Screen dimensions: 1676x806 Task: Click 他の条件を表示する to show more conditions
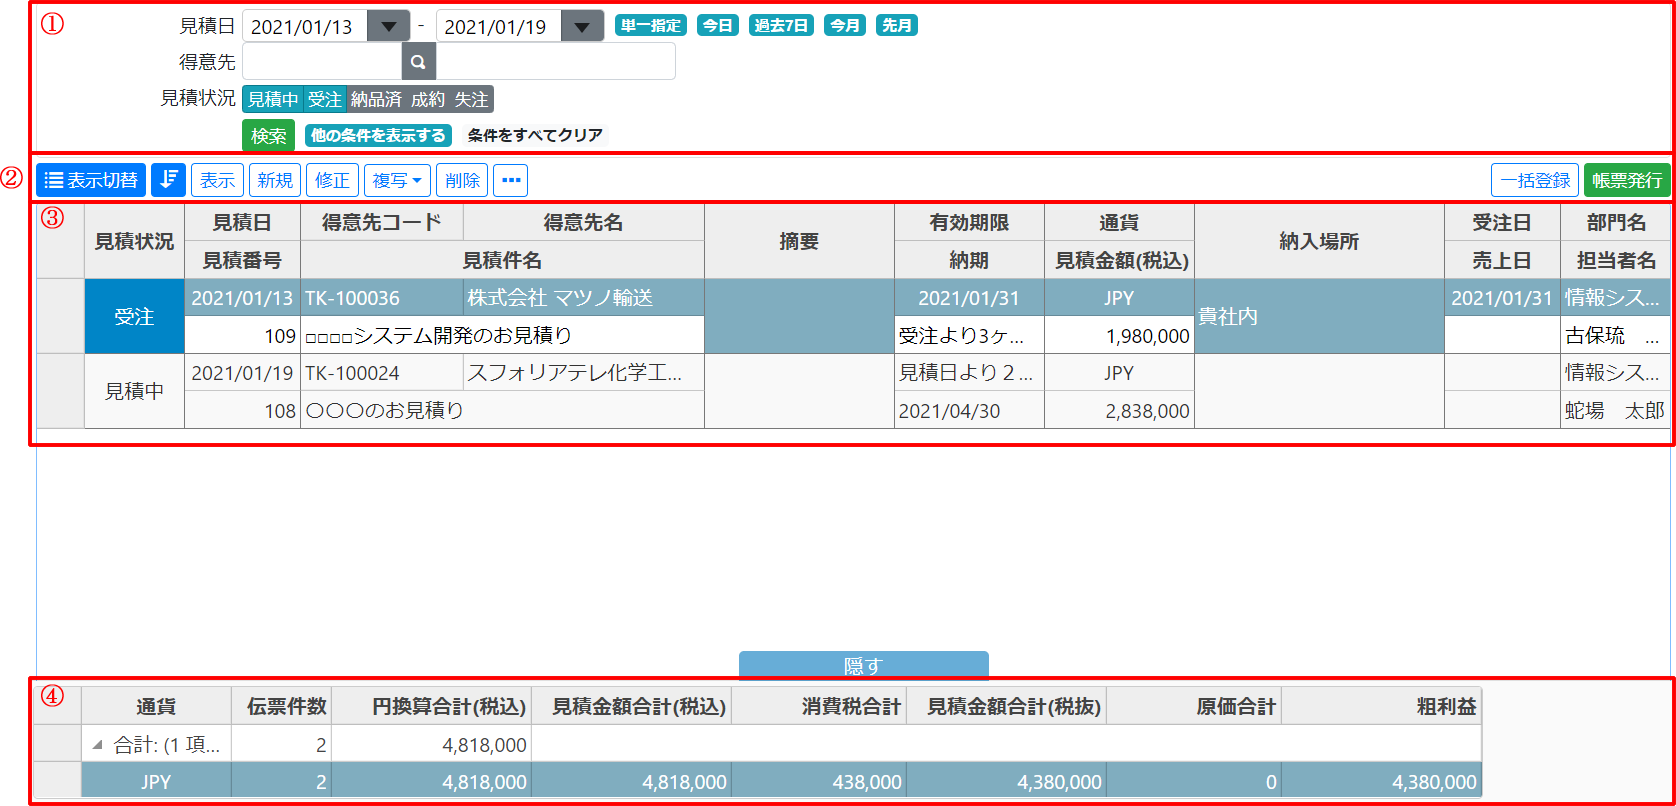(378, 135)
